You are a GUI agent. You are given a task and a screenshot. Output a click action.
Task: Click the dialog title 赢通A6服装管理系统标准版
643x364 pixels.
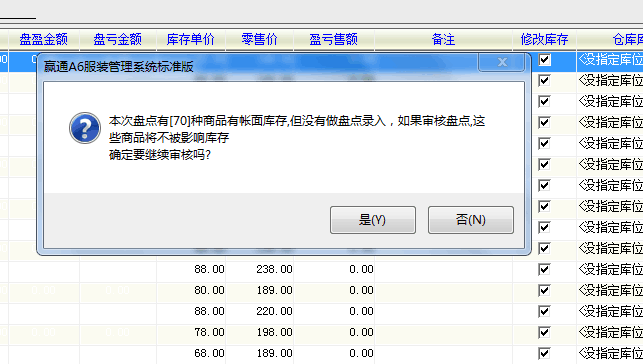pyautogui.click(x=119, y=66)
